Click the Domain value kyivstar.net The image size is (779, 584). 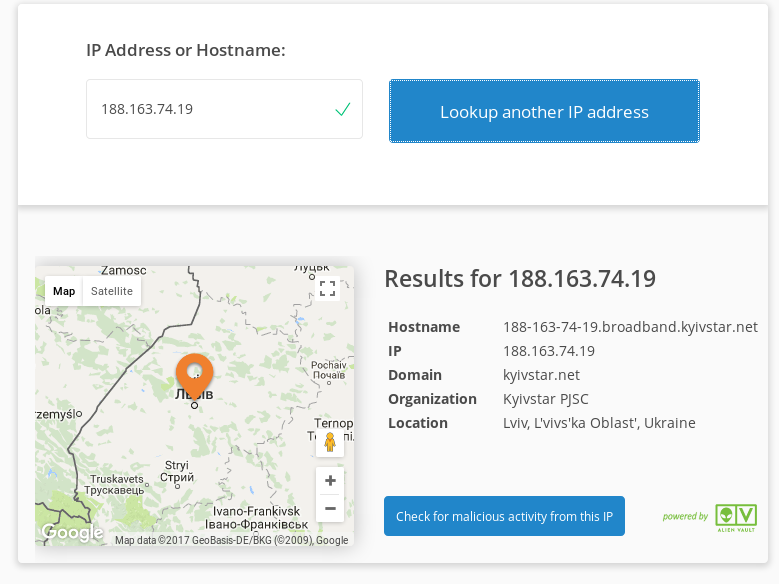(541, 375)
